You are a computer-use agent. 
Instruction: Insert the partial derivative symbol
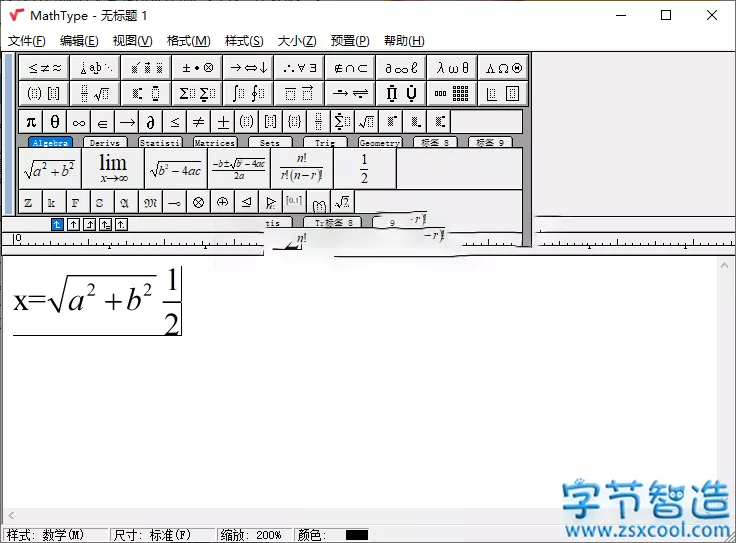[x=151, y=122]
